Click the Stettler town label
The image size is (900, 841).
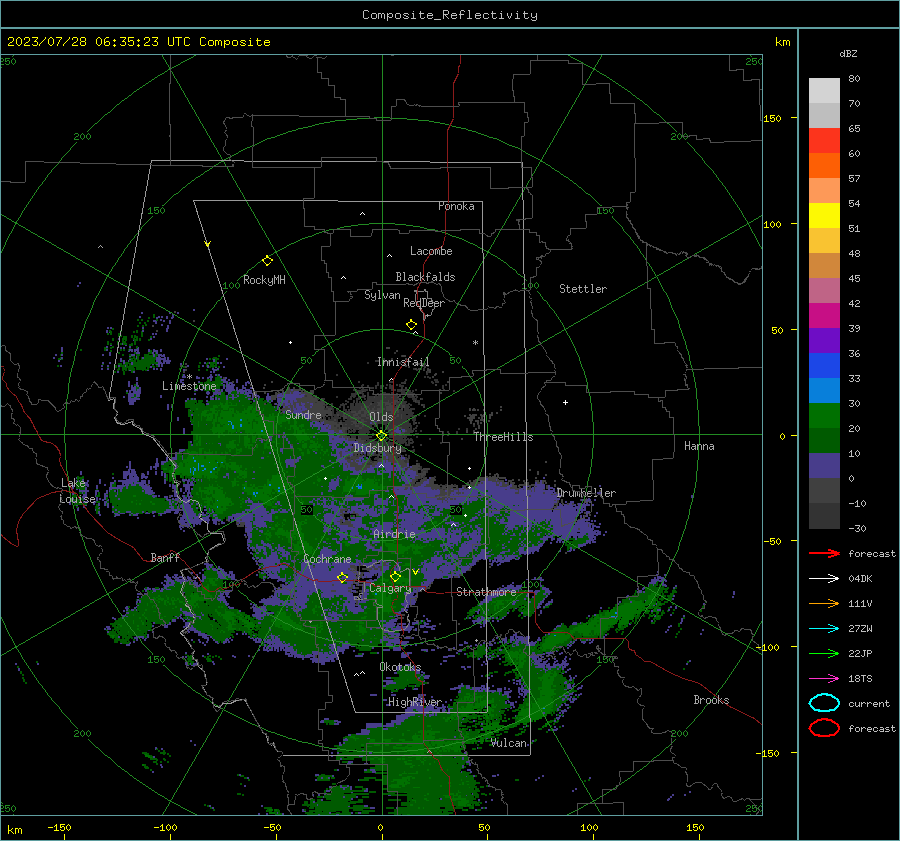click(x=583, y=289)
